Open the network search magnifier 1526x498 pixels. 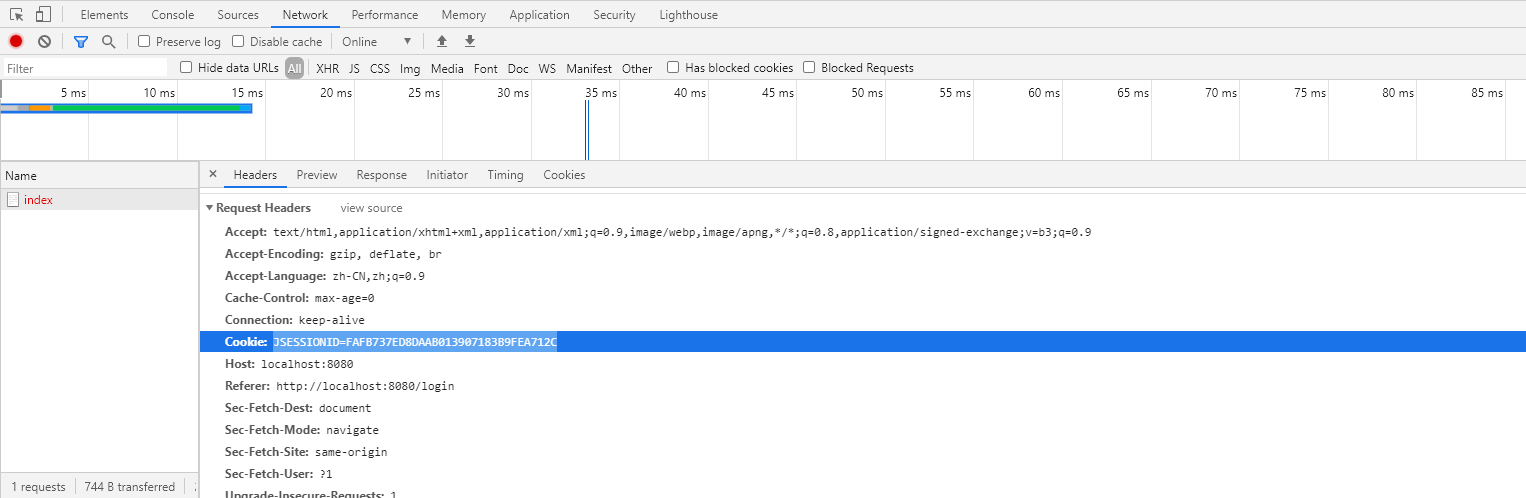(108, 41)
